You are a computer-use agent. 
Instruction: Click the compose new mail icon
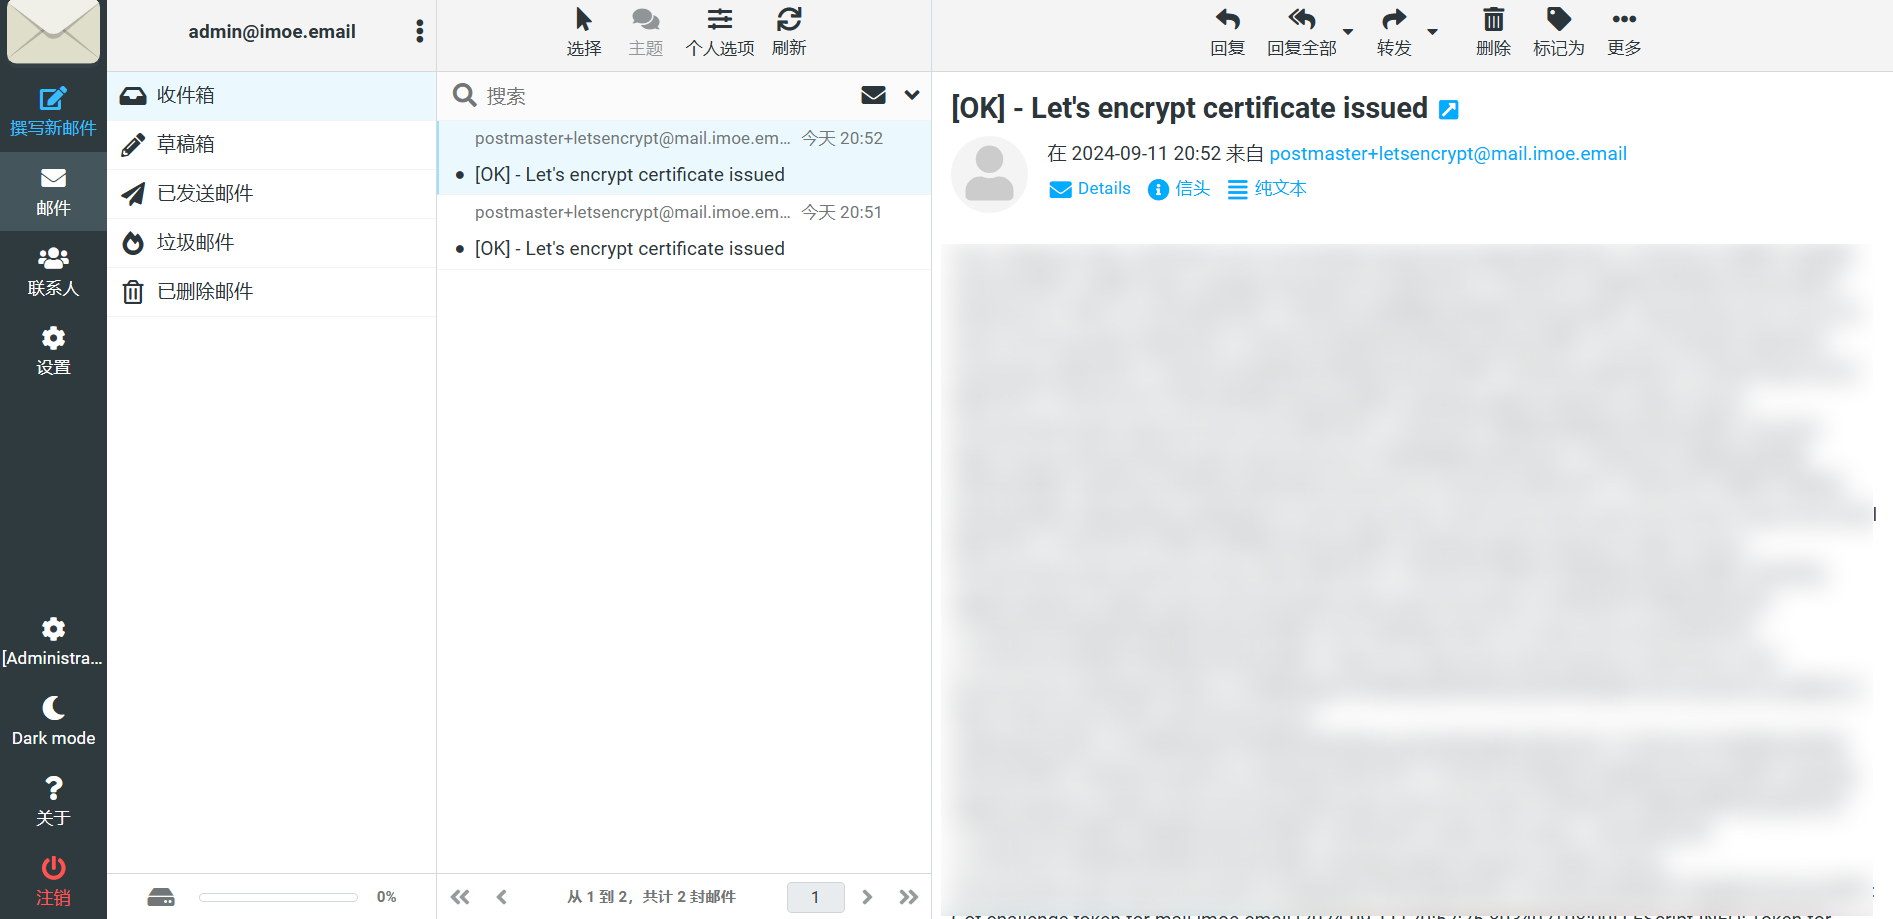pos(53,99)
